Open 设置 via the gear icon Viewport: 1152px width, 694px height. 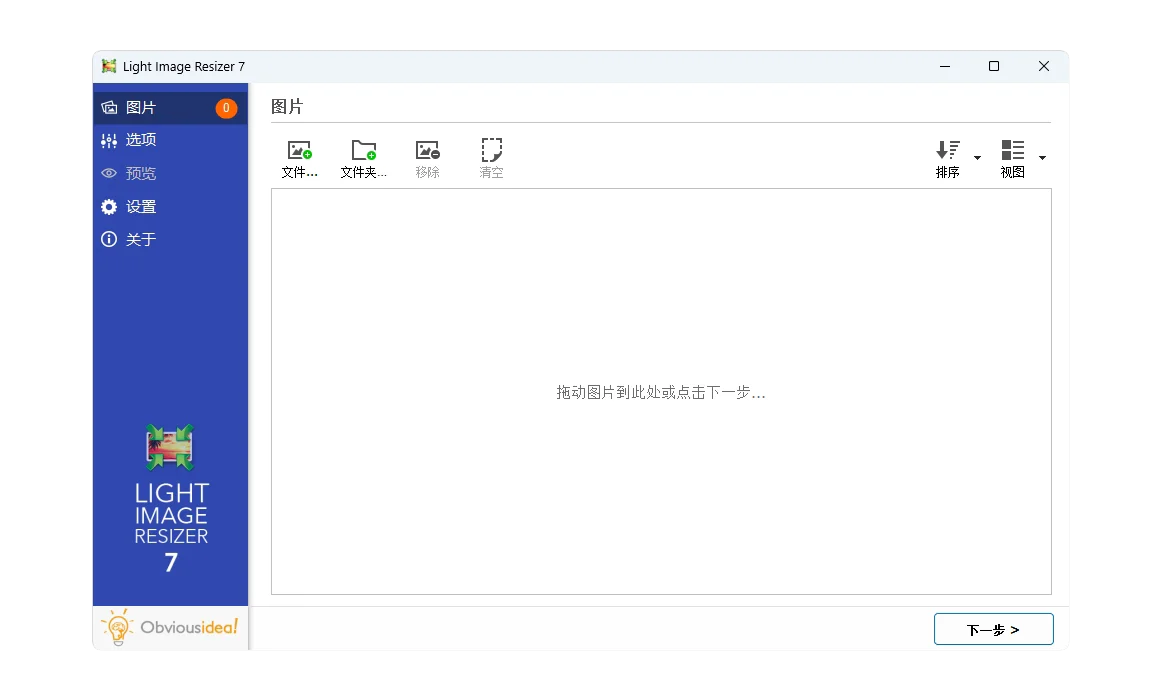109,206
